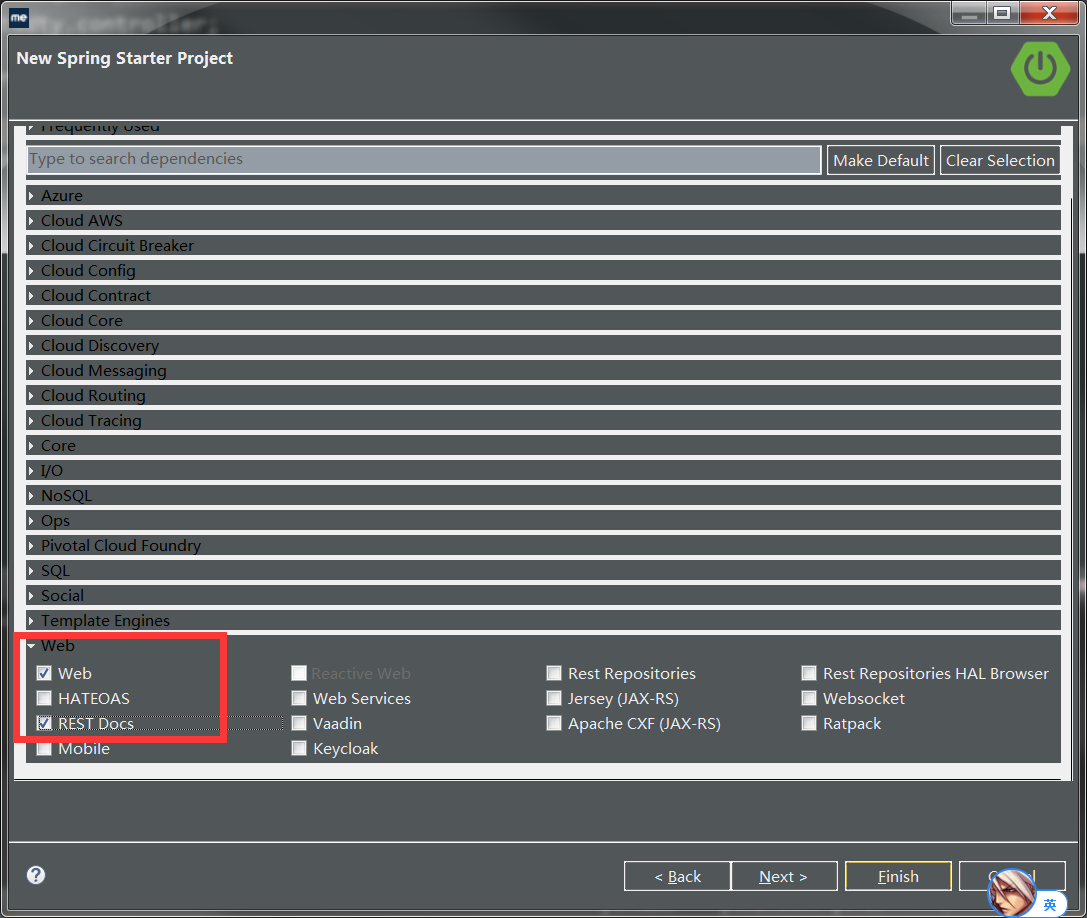Expand the Template Engines section
This screenshot has width=1087, height=918.
click(544, 621)
